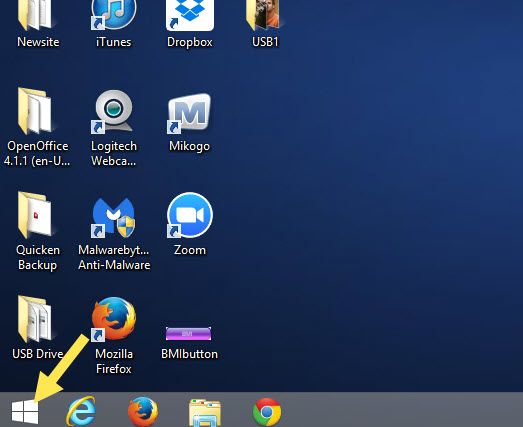Image resolution: width=523 pixels, height=427 pixels.
Task: Open the Dropbox desktop shortcut
Action: [190, 15]
